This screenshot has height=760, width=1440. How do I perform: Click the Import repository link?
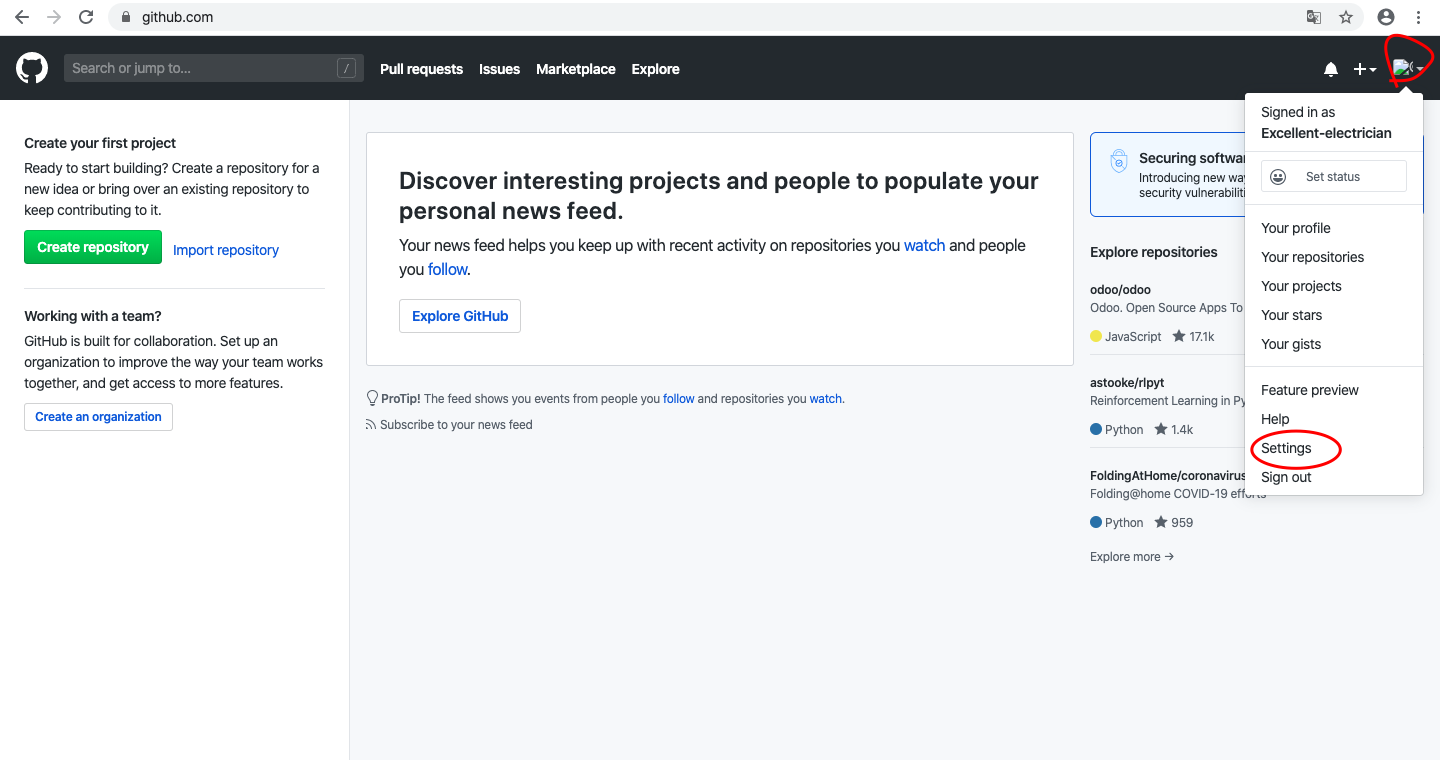[x=226, y=250]
